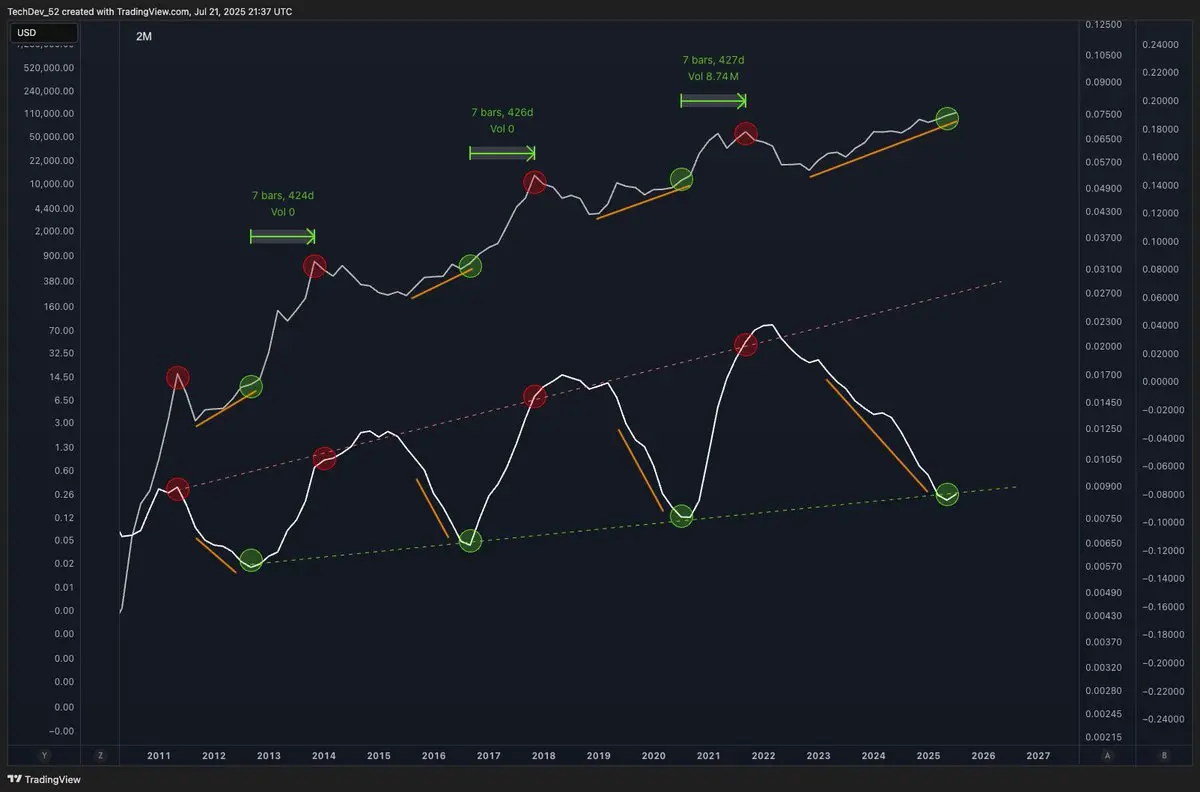Click the 2M timeframe label
This screenshot has height=792, width=1200.
point(144,35)
